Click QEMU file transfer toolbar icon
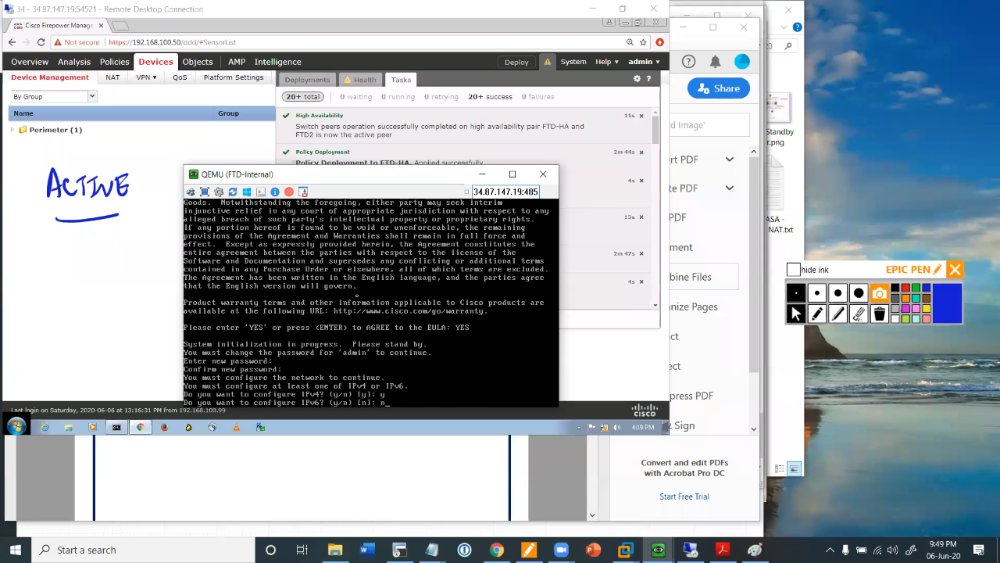 click(x=303, y=192)
